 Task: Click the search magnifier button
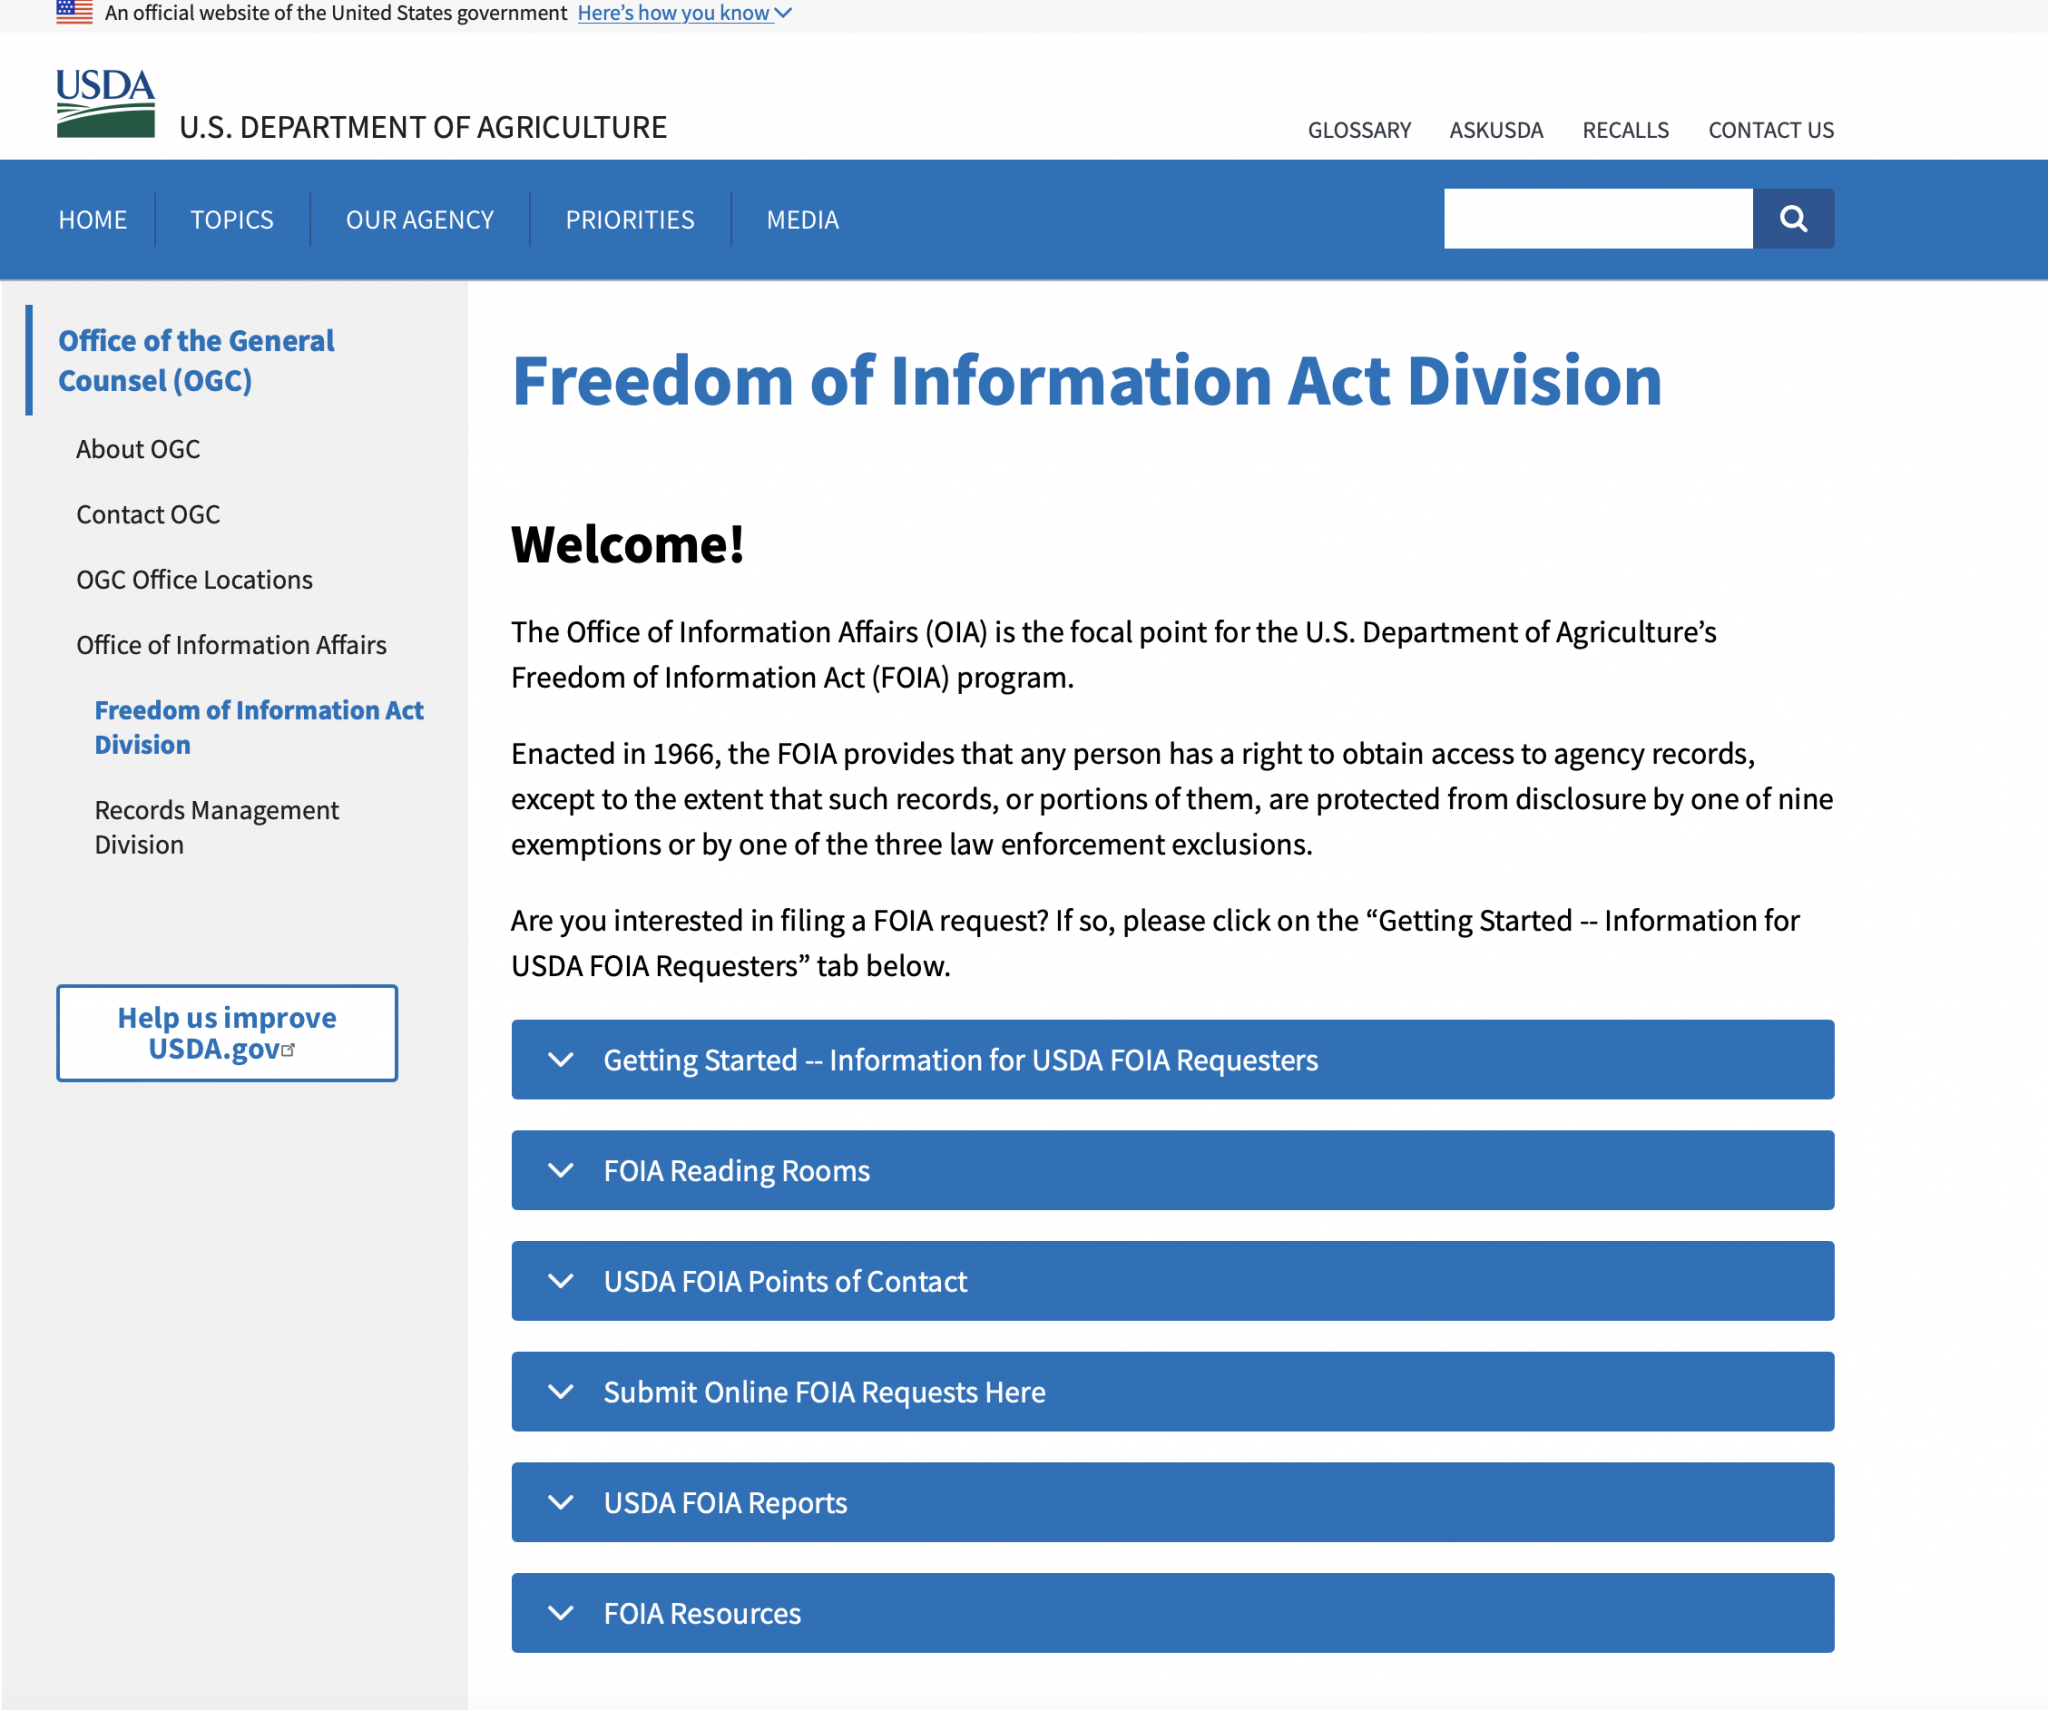pos(1793,218)
